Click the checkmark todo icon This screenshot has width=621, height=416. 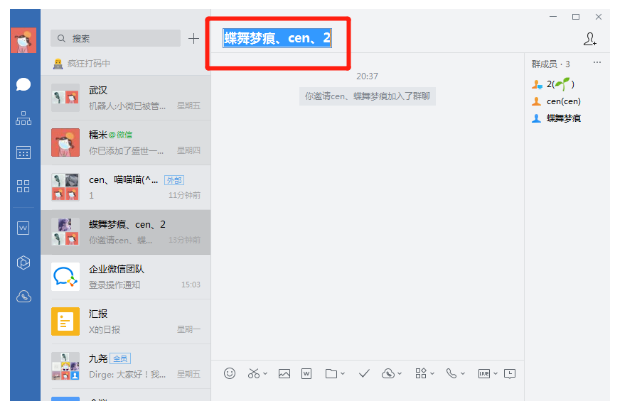coord(364,373)
